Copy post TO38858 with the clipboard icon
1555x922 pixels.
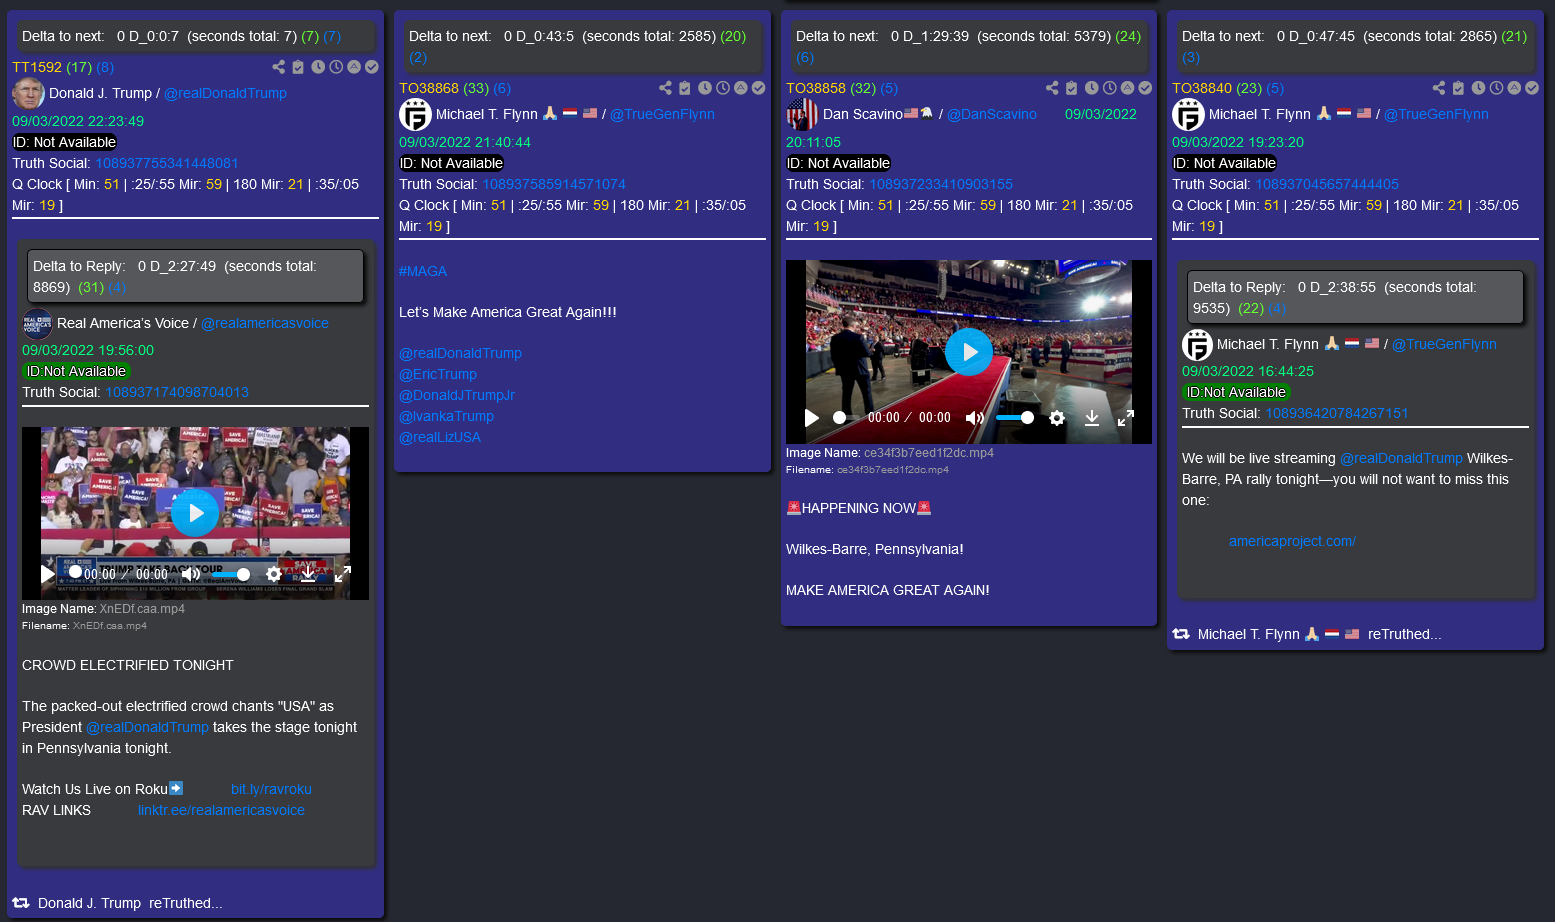click(x=1071, y=88)
